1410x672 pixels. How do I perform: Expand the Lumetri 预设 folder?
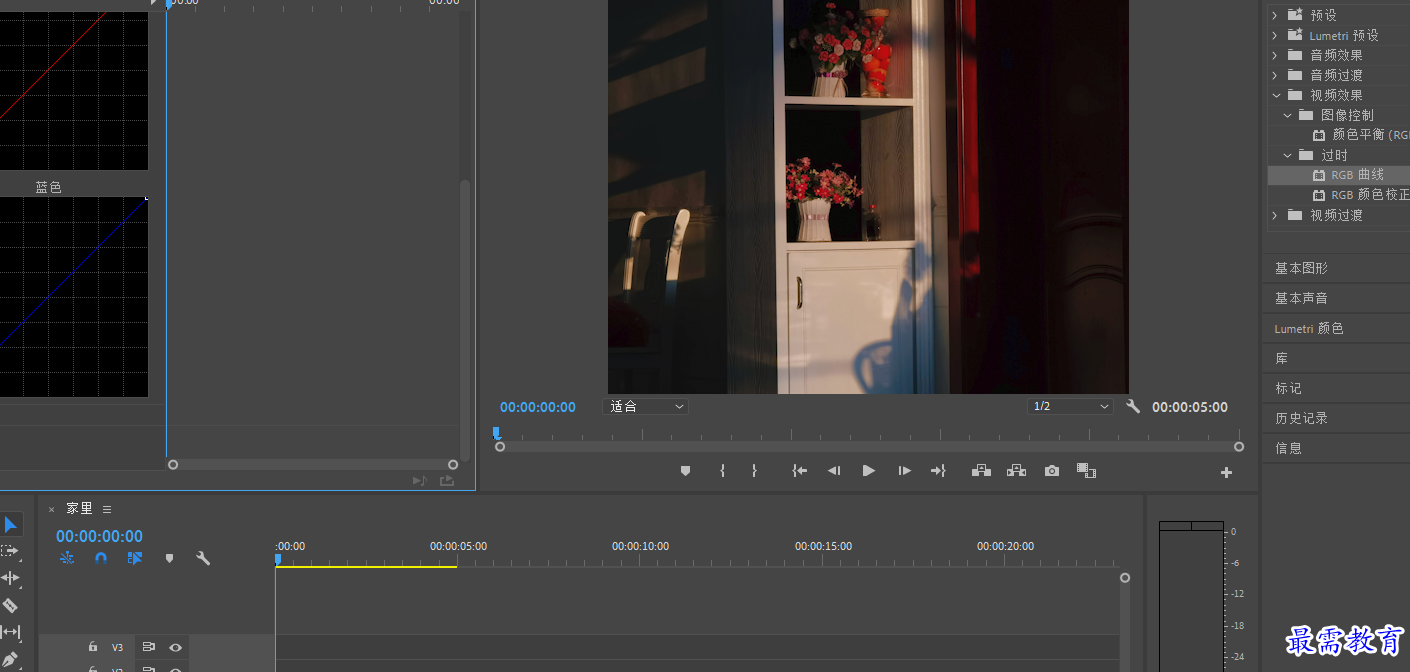click(1274, 35)
